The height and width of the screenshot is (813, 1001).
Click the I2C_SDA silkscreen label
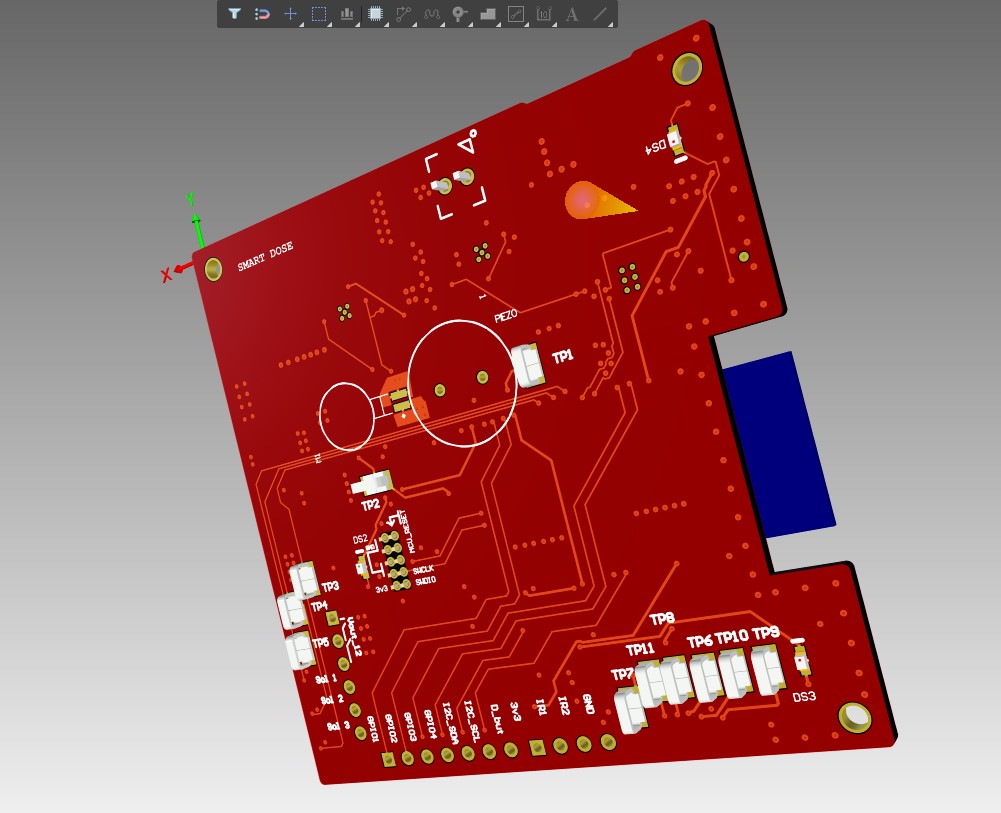[450, 723]
